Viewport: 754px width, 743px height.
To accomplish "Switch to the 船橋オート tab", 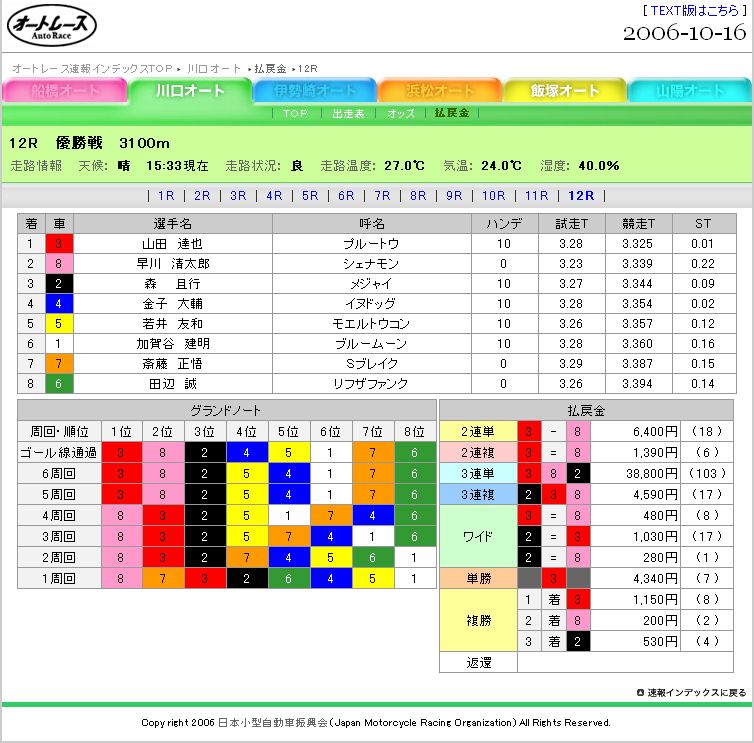I will pyautogui.click(x=65, y=90).
